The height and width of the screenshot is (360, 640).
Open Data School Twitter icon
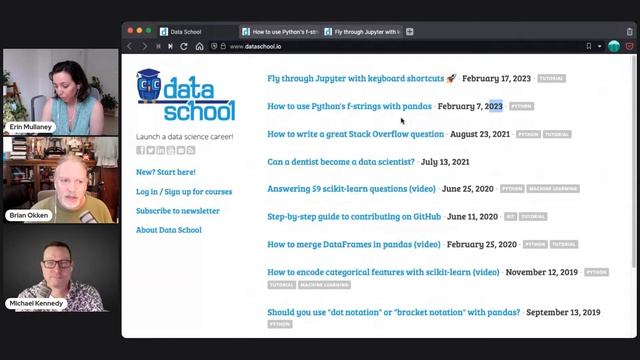click(151, 150)
